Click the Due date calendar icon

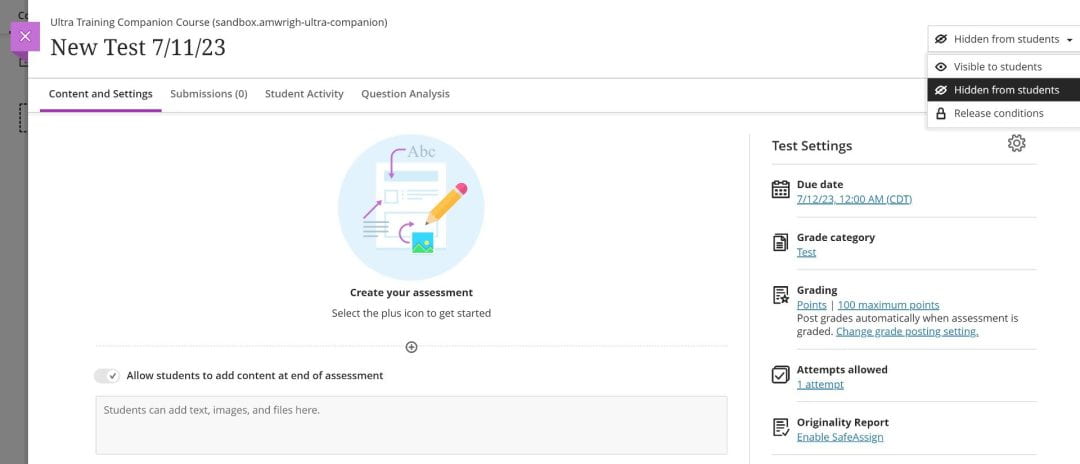[x=781, y=190]
